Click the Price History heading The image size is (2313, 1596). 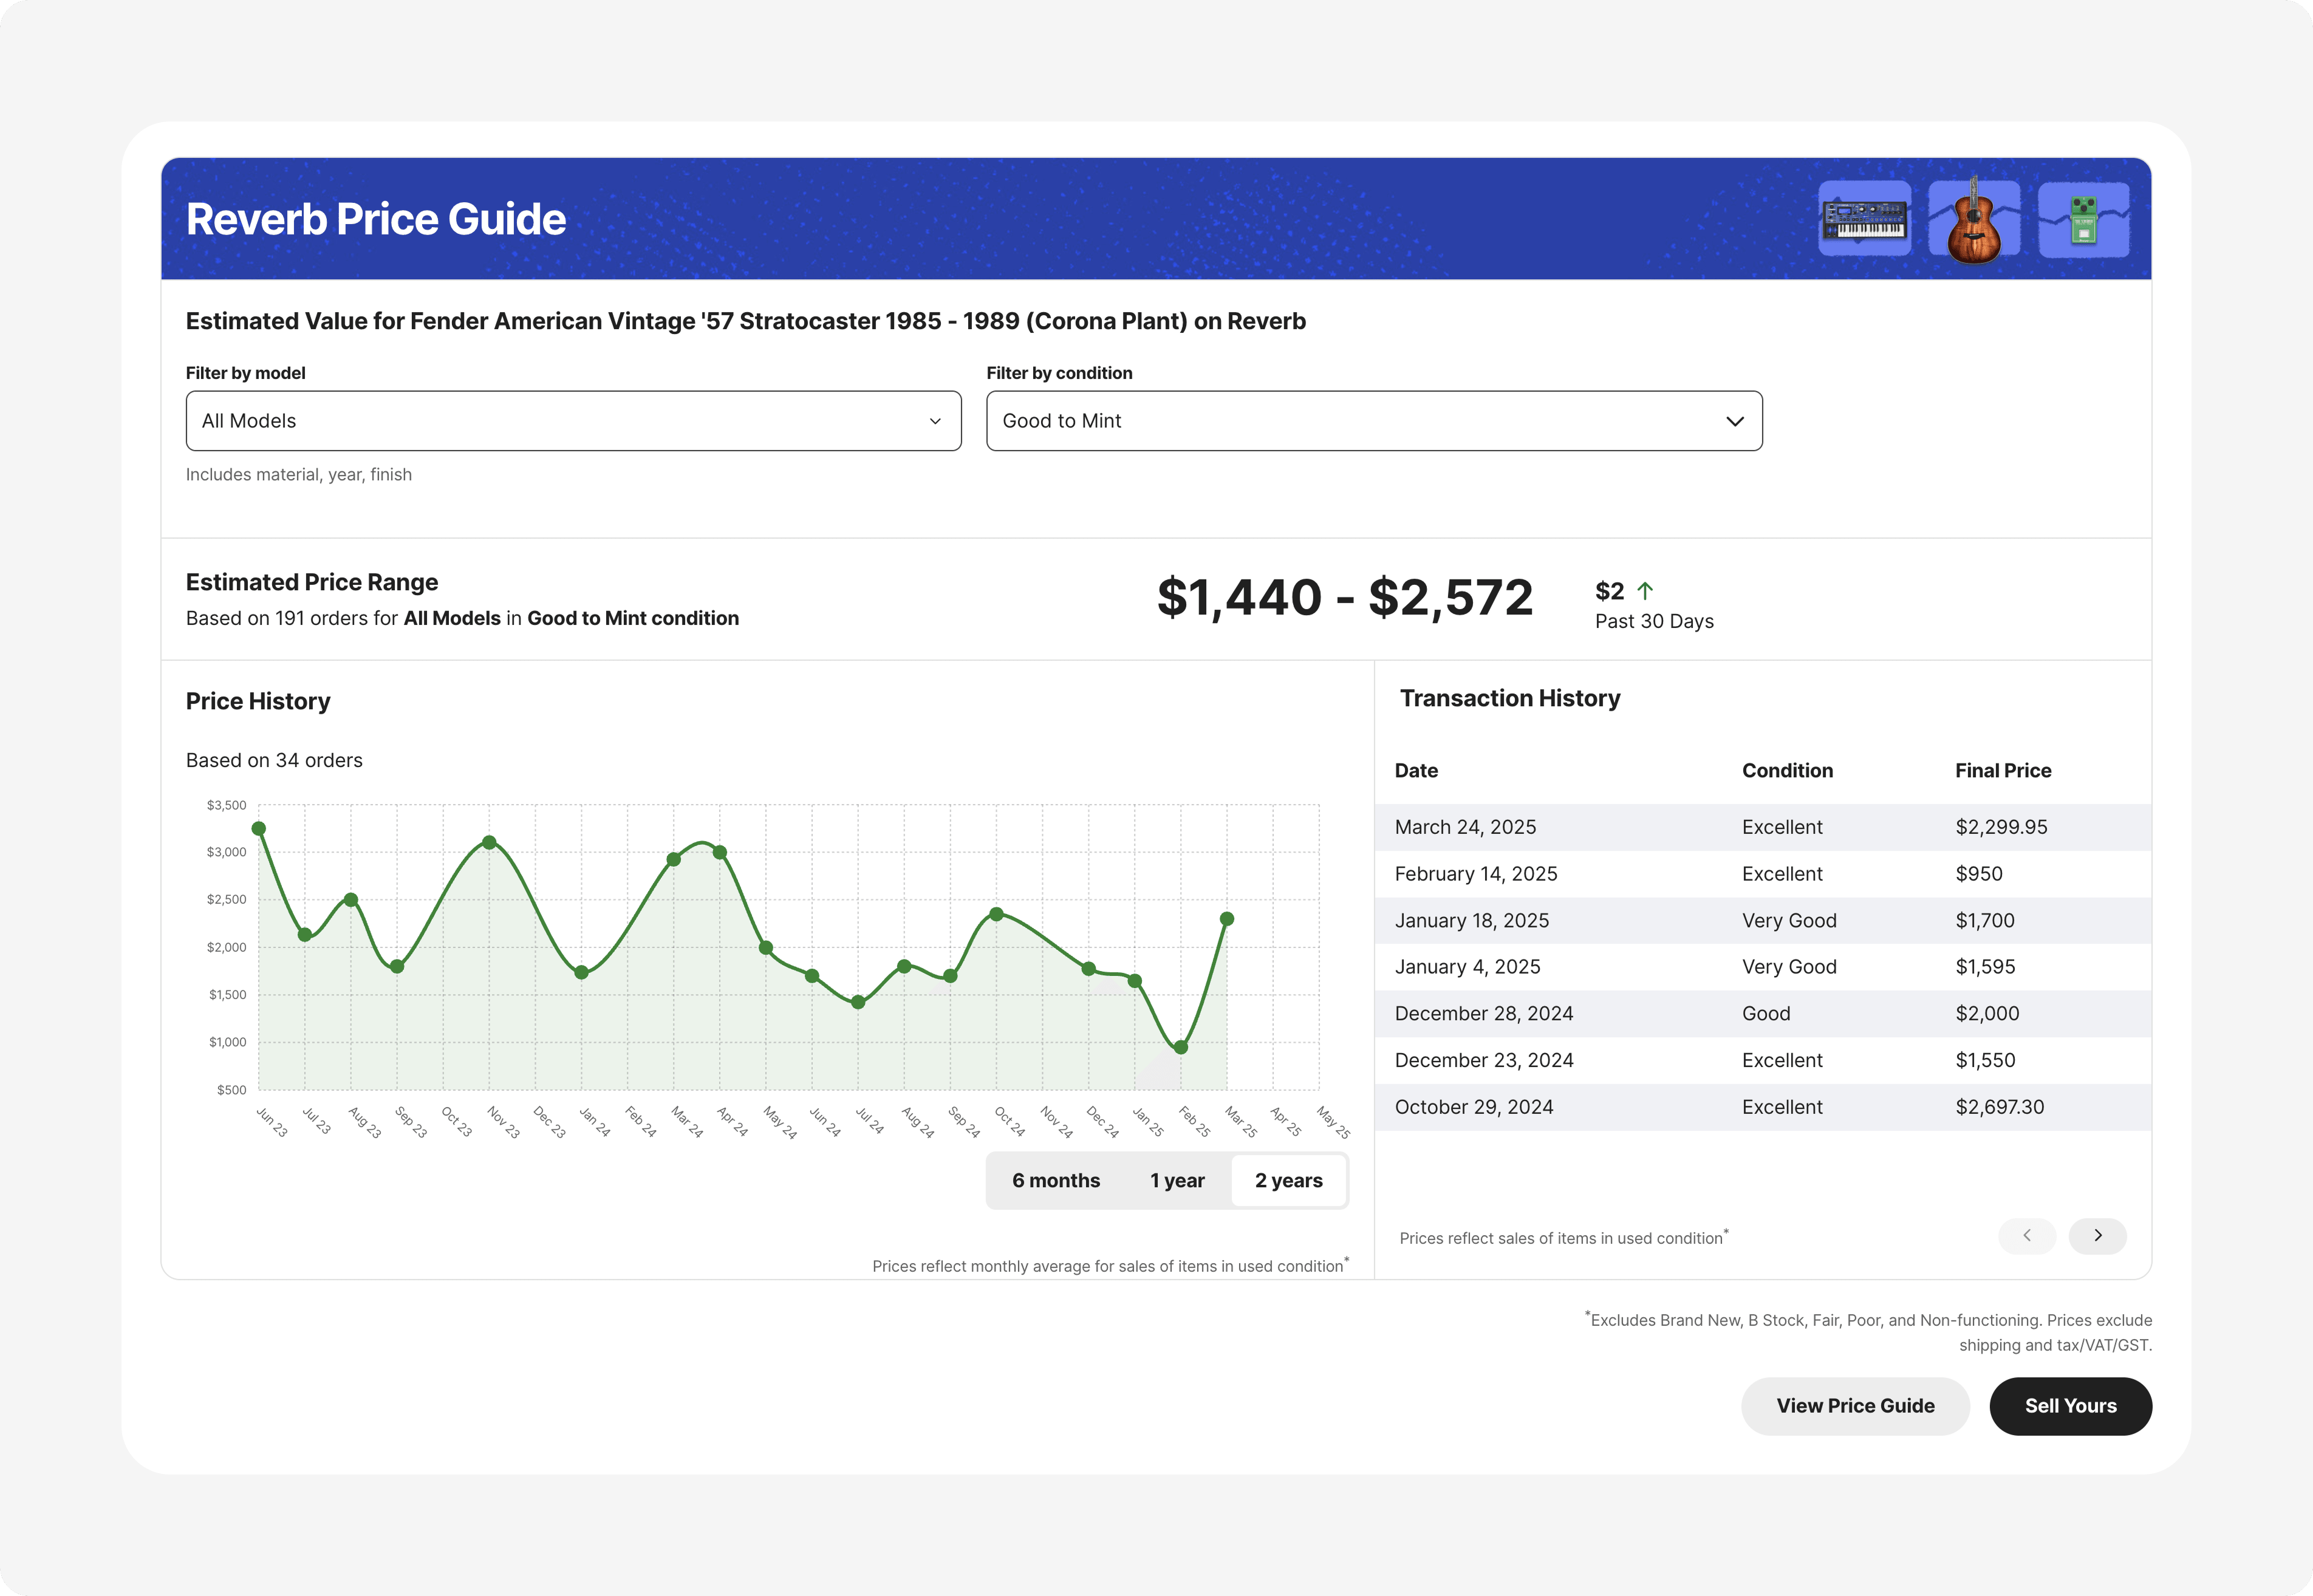point(258,702)
